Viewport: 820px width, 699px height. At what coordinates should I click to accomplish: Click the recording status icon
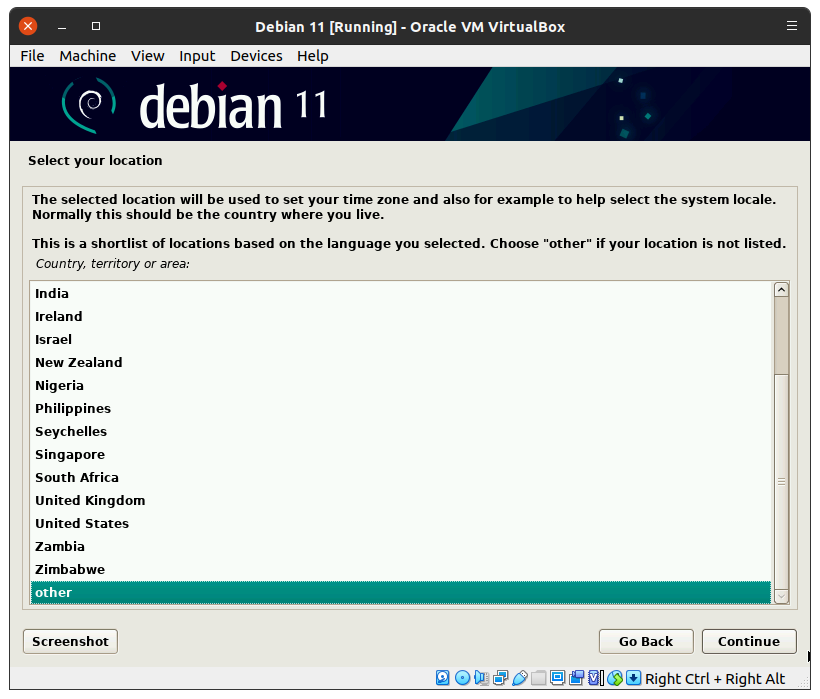(x=576, y=678)
